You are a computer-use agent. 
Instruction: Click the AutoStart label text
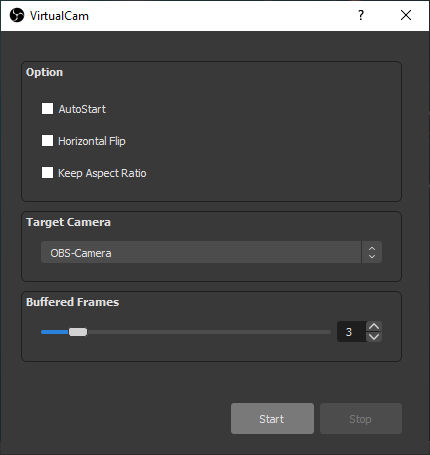(82, 109)
